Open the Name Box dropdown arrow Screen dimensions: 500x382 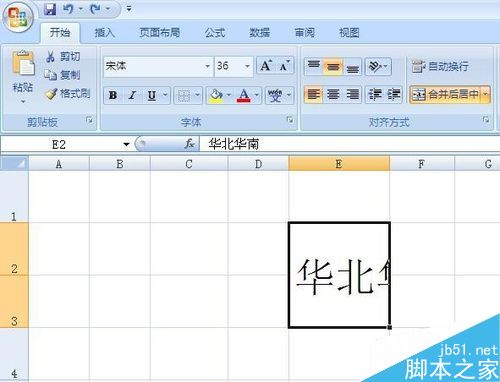point(126,145)
